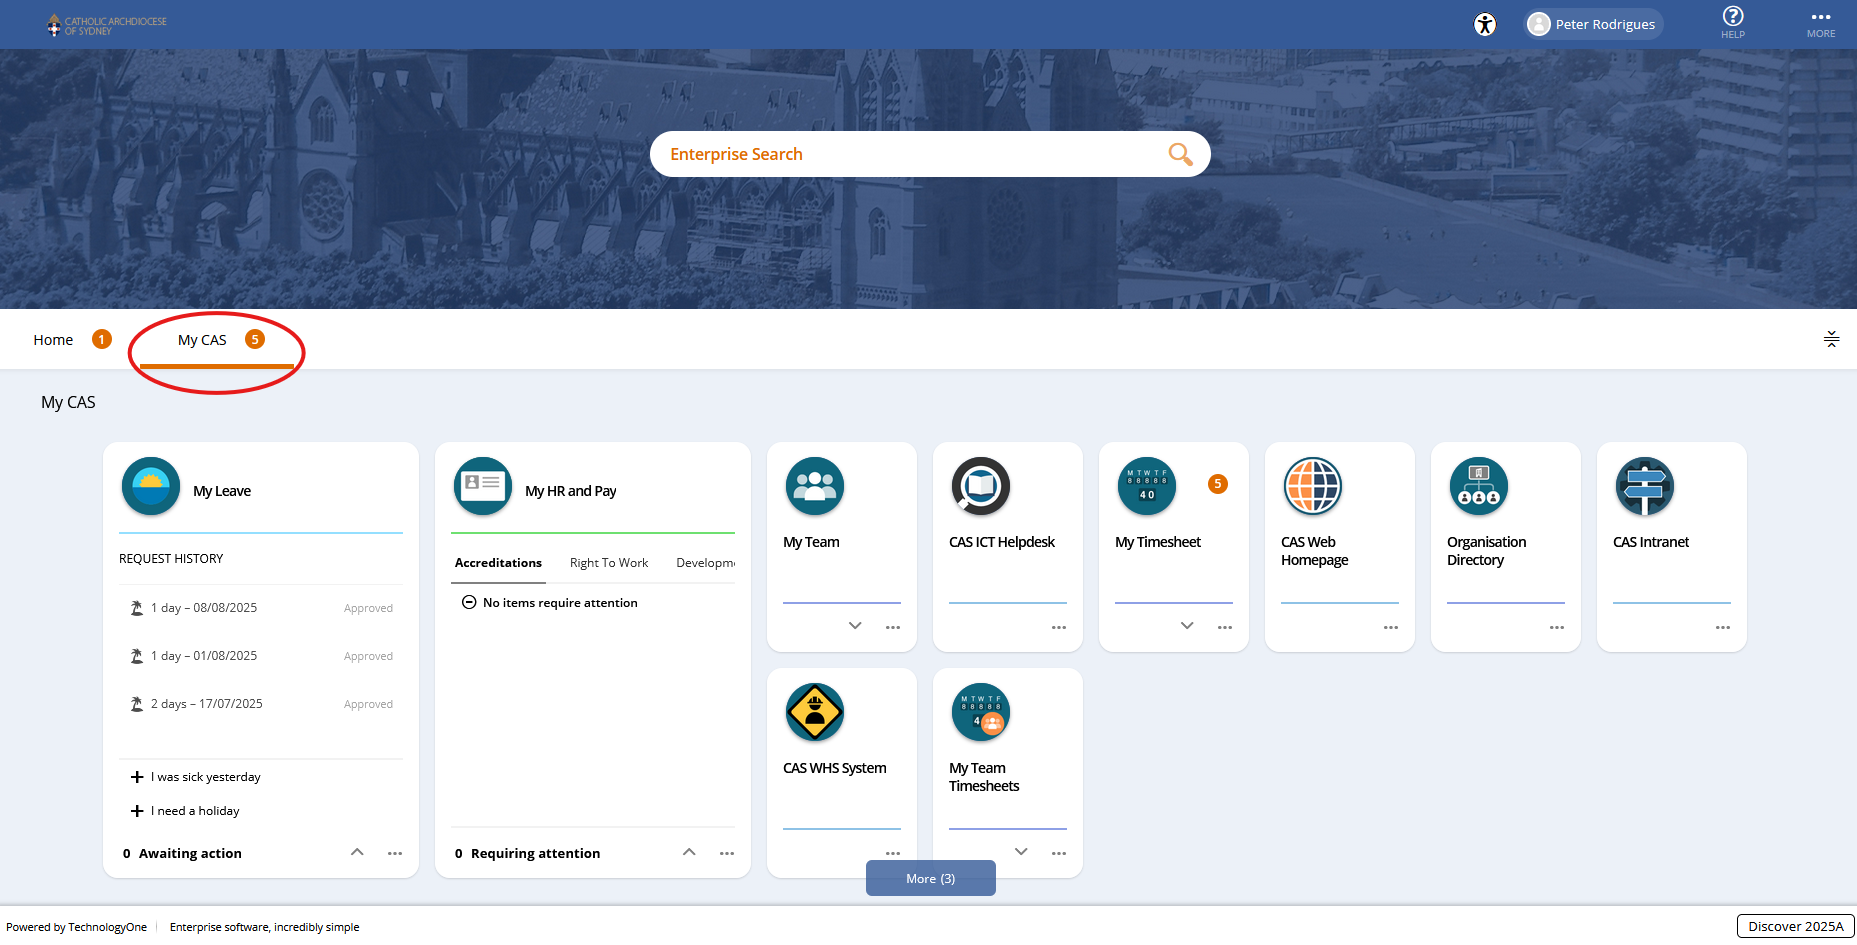Click the My Team people icon
This screenshot has height=945, width=1857.
815,487
